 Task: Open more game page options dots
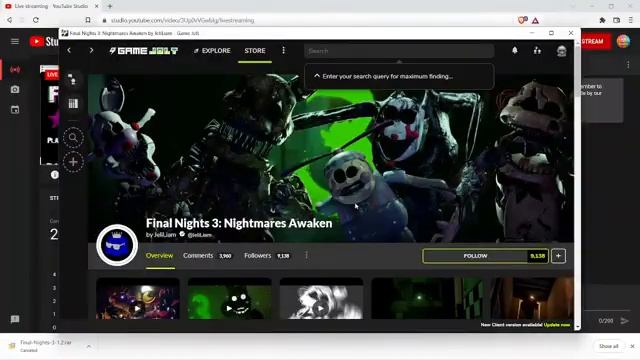click(x=307, y=256)
